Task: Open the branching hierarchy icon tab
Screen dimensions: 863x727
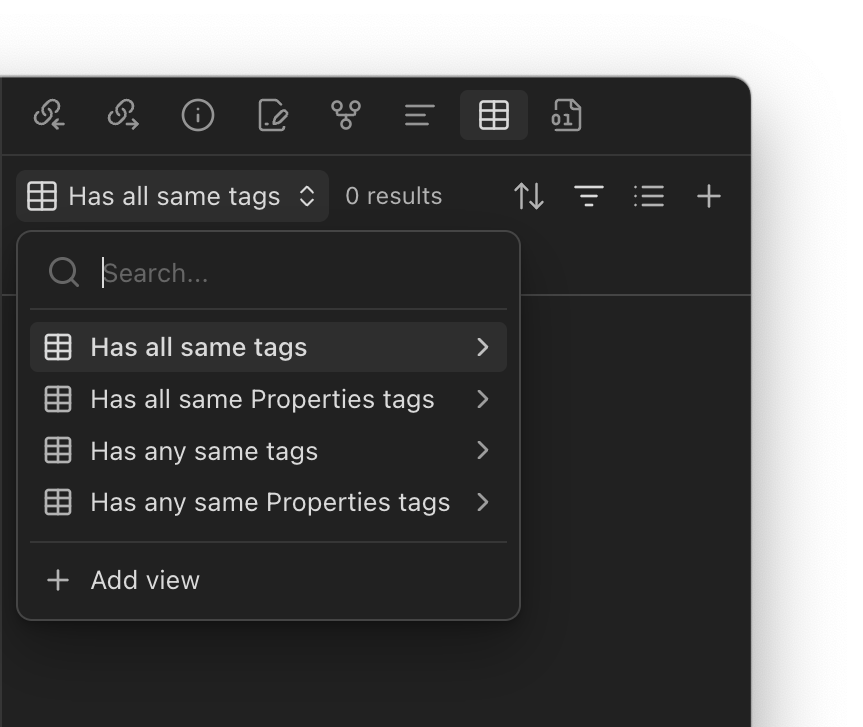Action: 346,116
